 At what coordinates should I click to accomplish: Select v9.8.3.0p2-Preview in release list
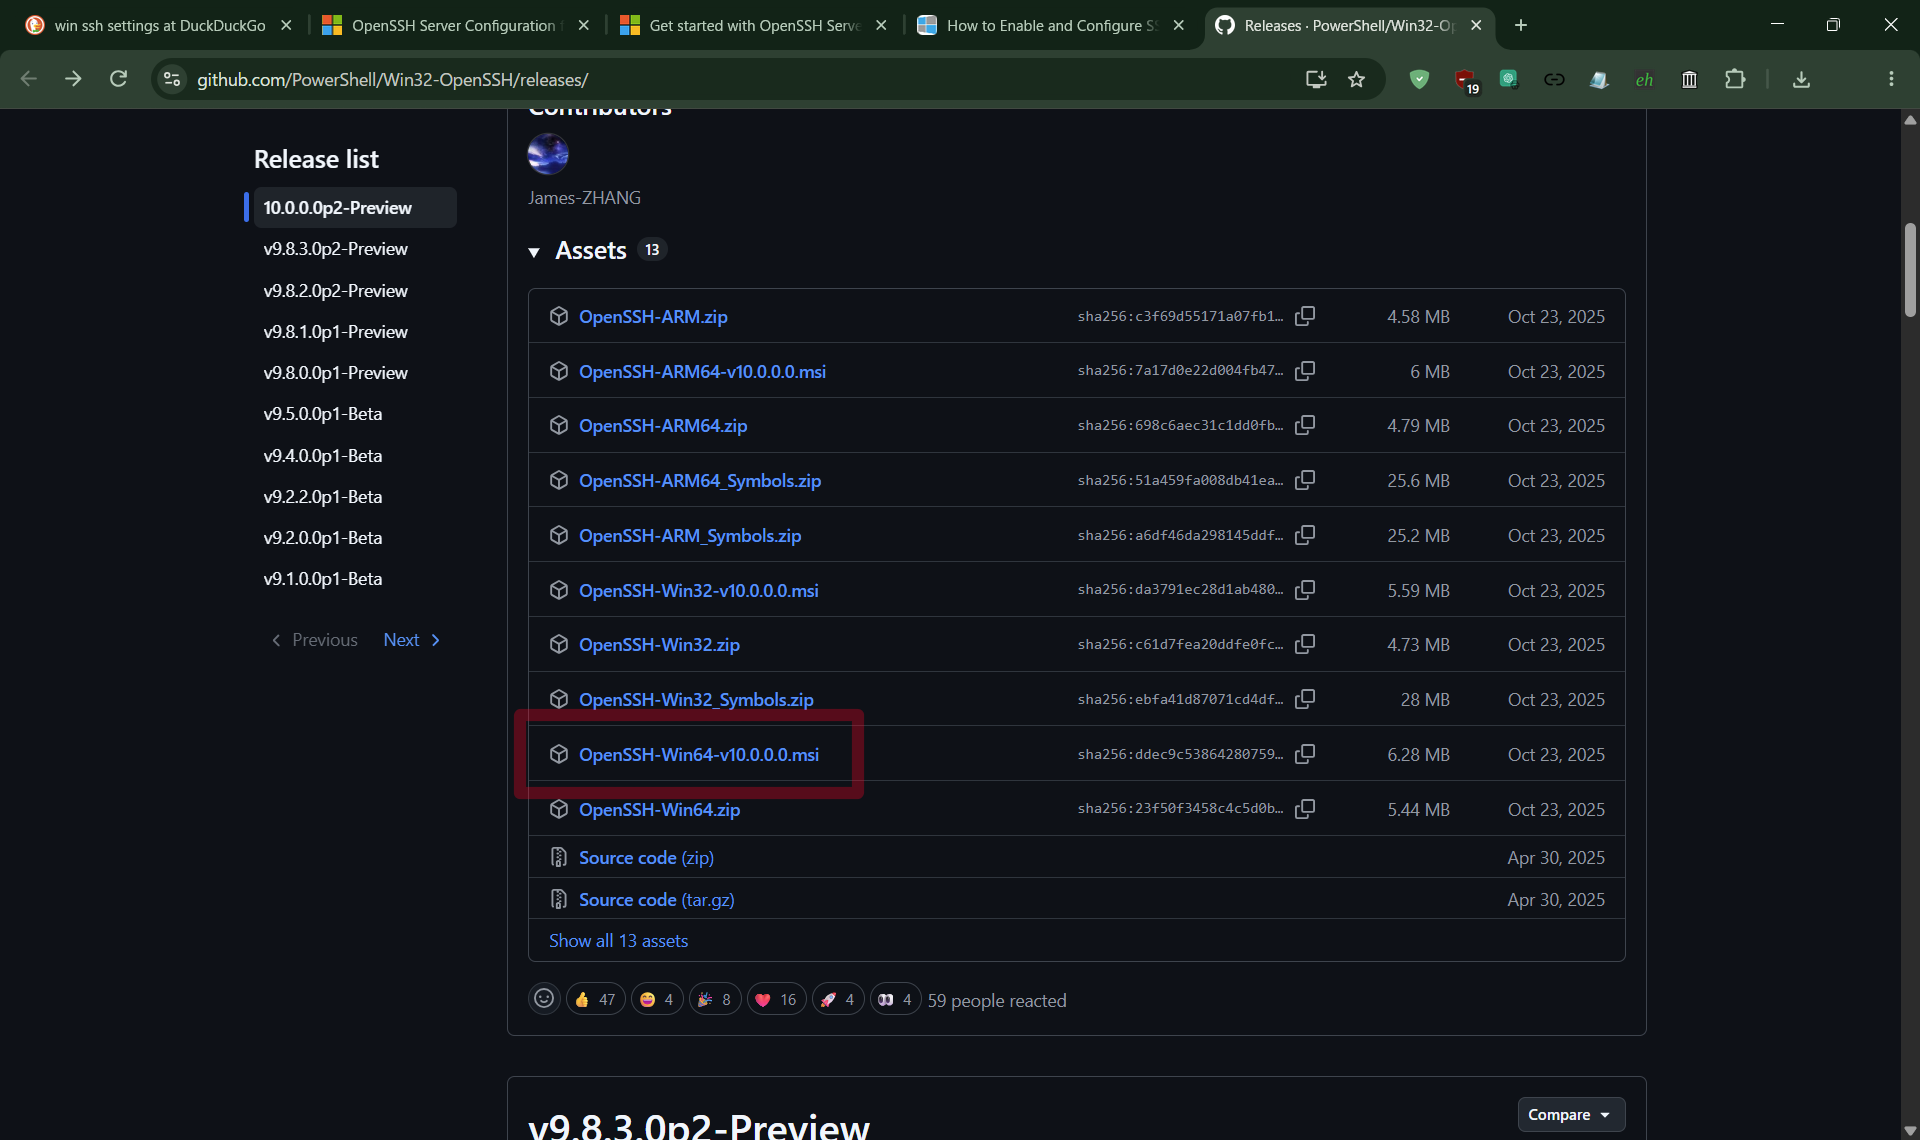[x=335, y=248]
